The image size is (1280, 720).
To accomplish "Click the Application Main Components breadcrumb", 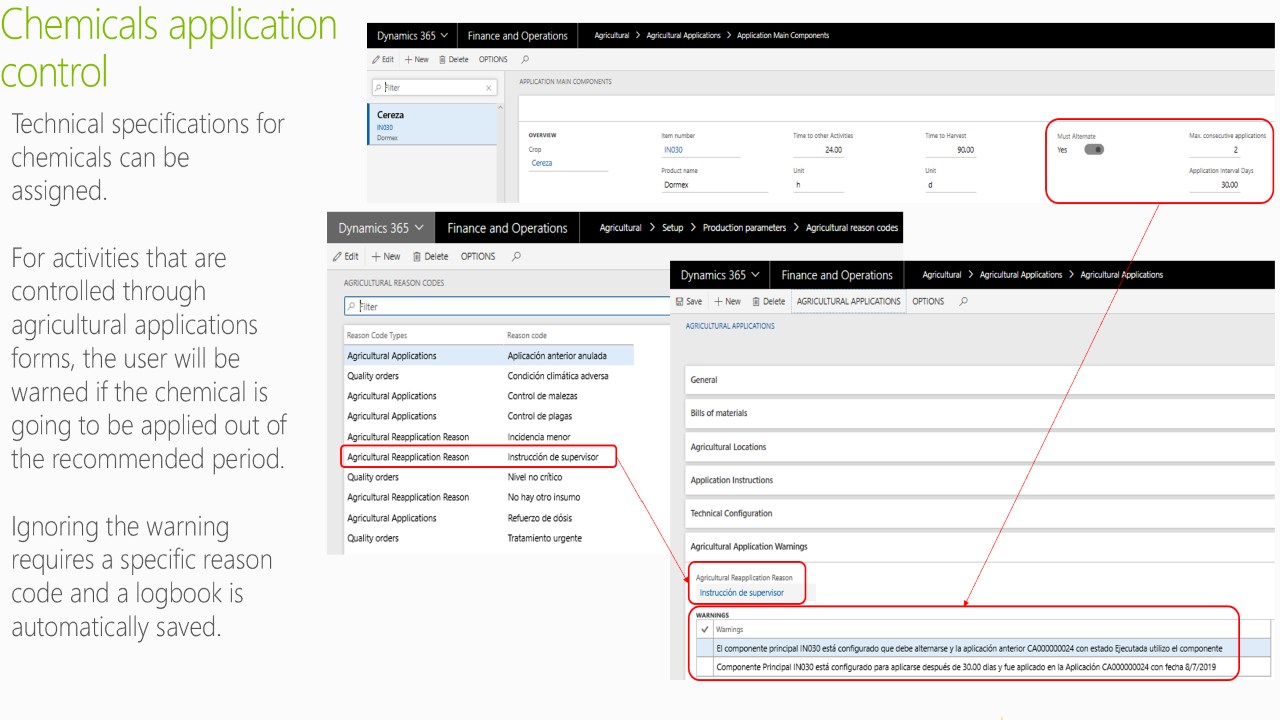I will click(x=783, y=36).
